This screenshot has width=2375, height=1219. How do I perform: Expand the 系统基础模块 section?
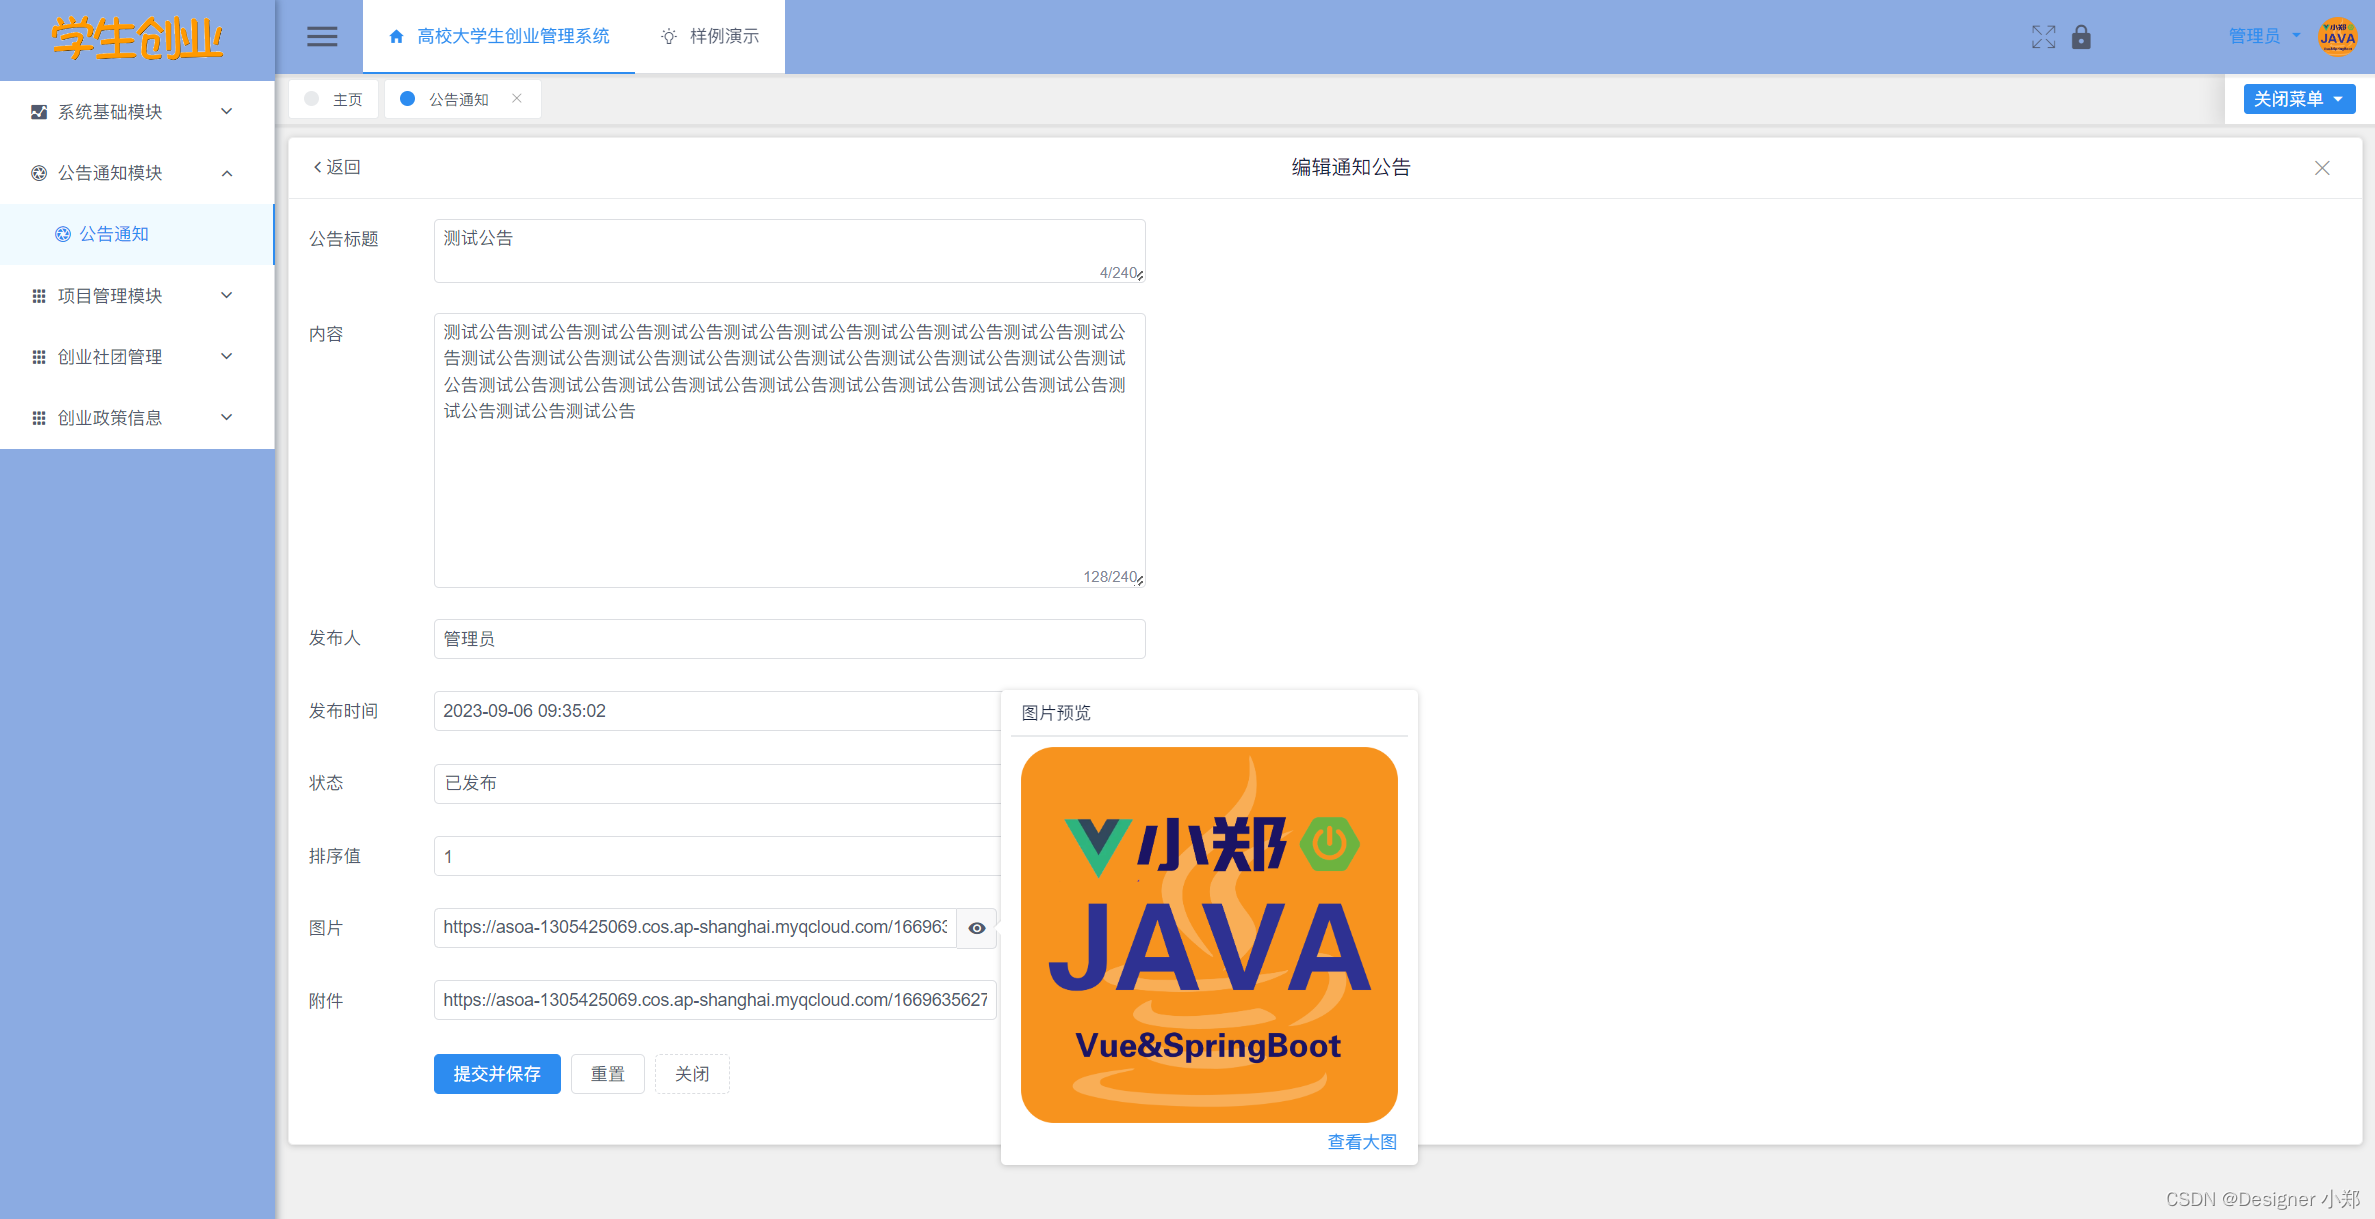(137, 111)
